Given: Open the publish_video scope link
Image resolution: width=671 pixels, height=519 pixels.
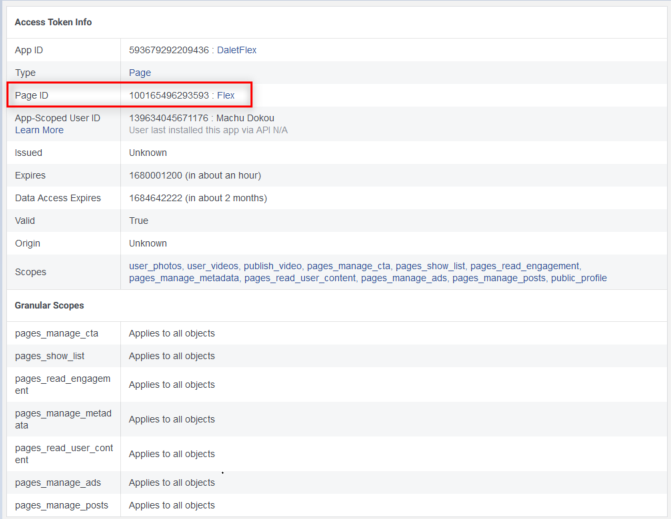Looking at the screenshot, I should tap(273, 266).
